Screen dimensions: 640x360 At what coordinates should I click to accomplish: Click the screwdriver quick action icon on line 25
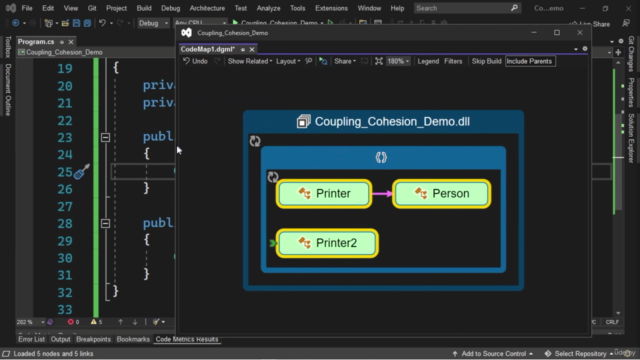coord(82,172)
